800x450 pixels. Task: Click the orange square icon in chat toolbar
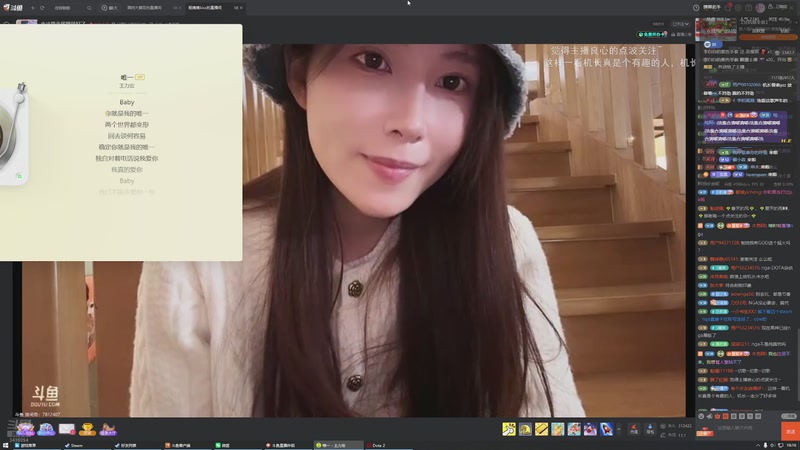(x=726, y=416)
